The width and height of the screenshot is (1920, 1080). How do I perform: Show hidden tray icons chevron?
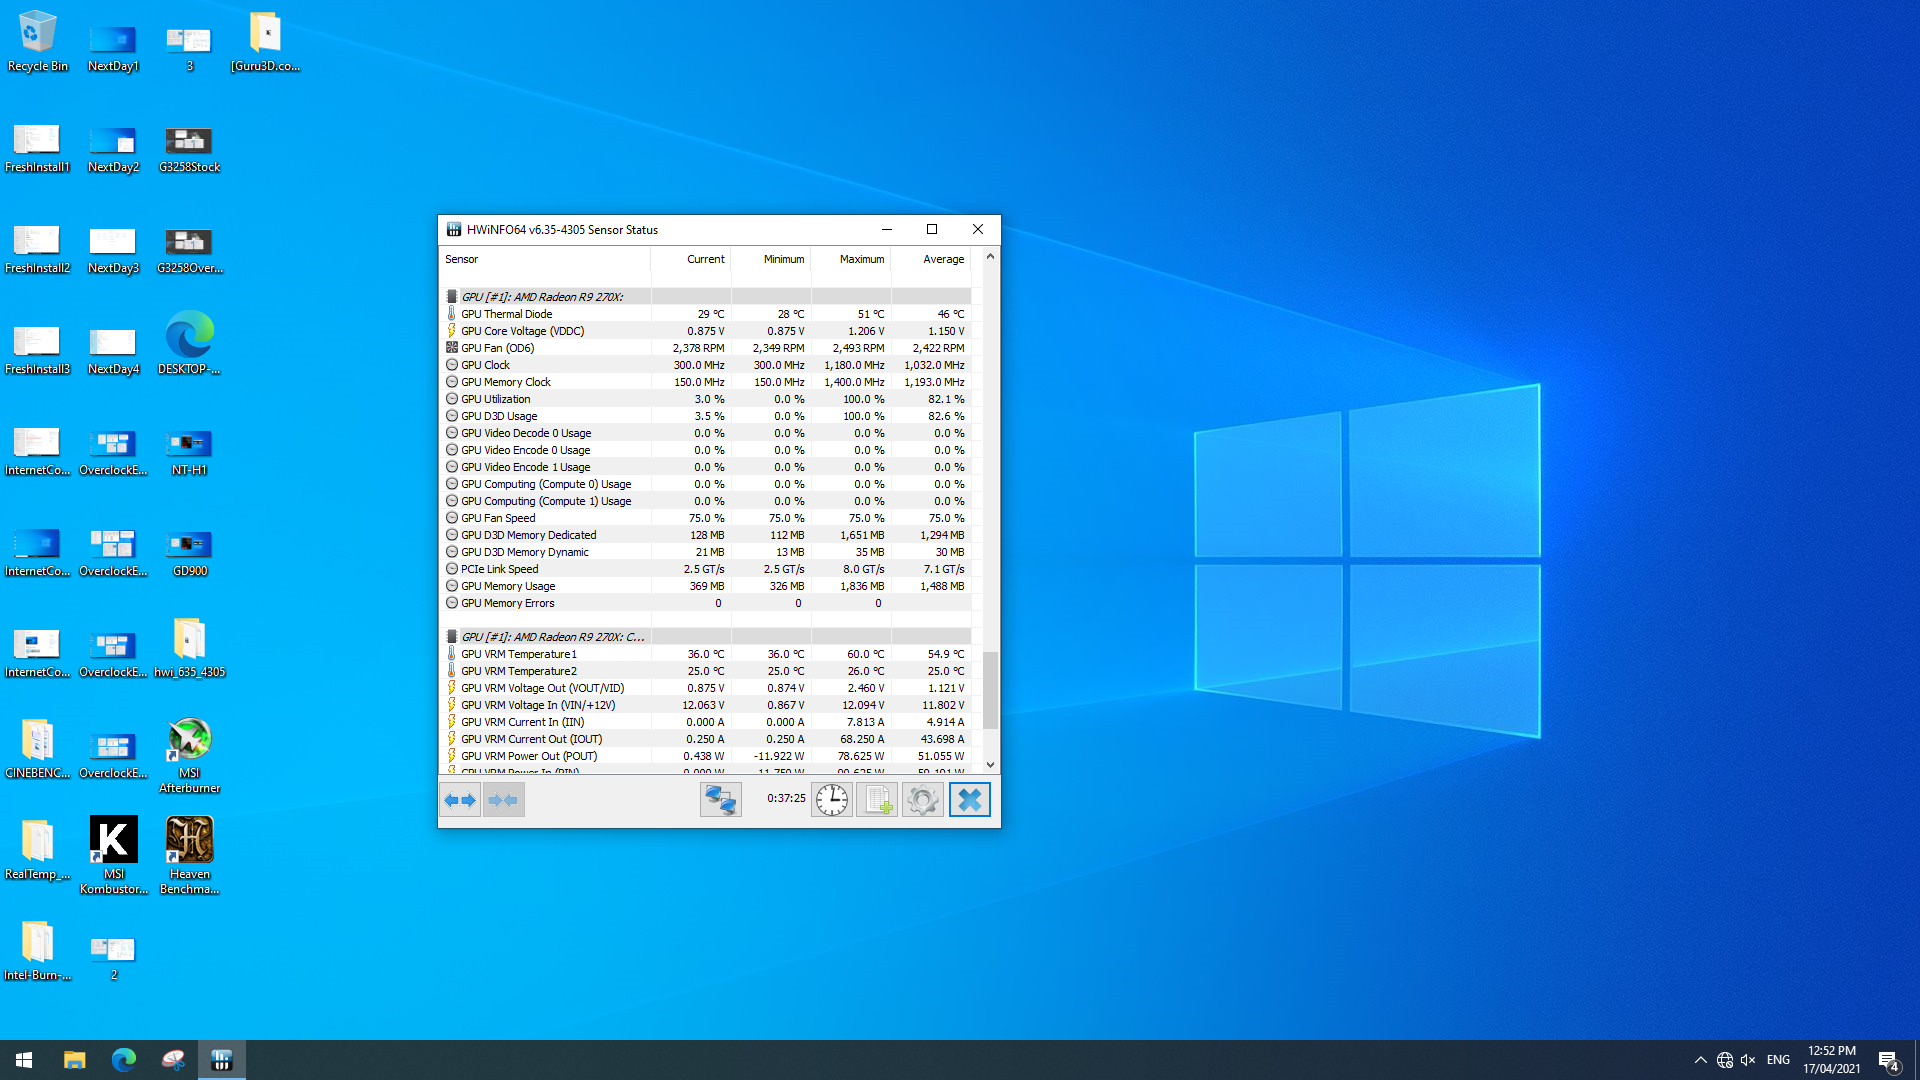pos(1701,1060)
